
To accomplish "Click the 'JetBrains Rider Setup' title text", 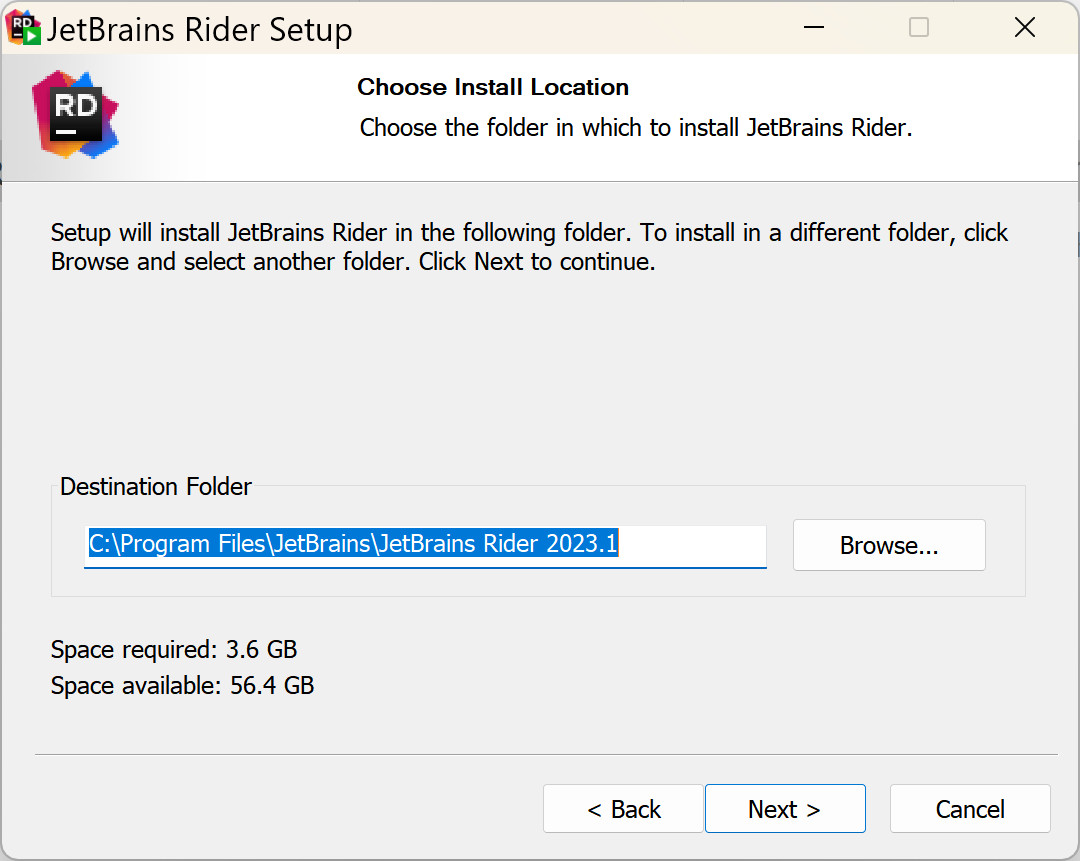I will 199,30.
